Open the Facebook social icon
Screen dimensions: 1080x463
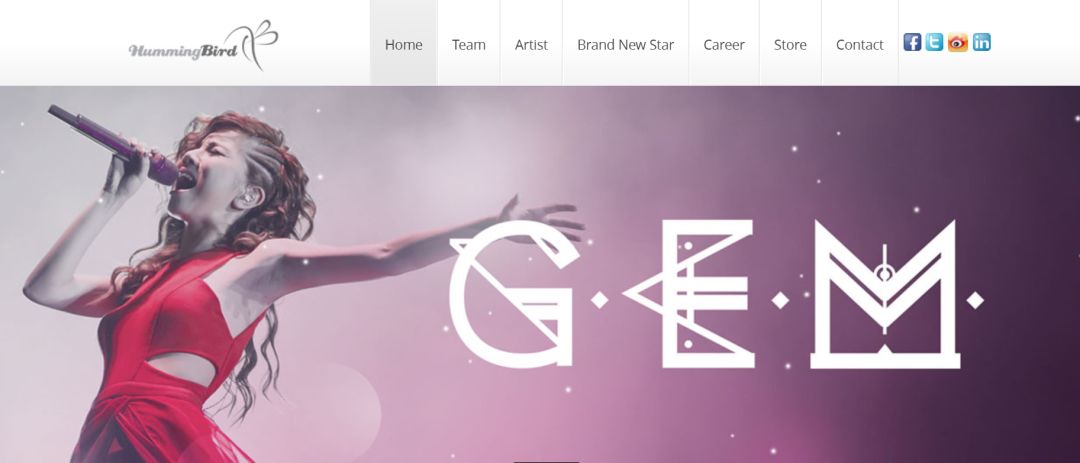[912, 43]
